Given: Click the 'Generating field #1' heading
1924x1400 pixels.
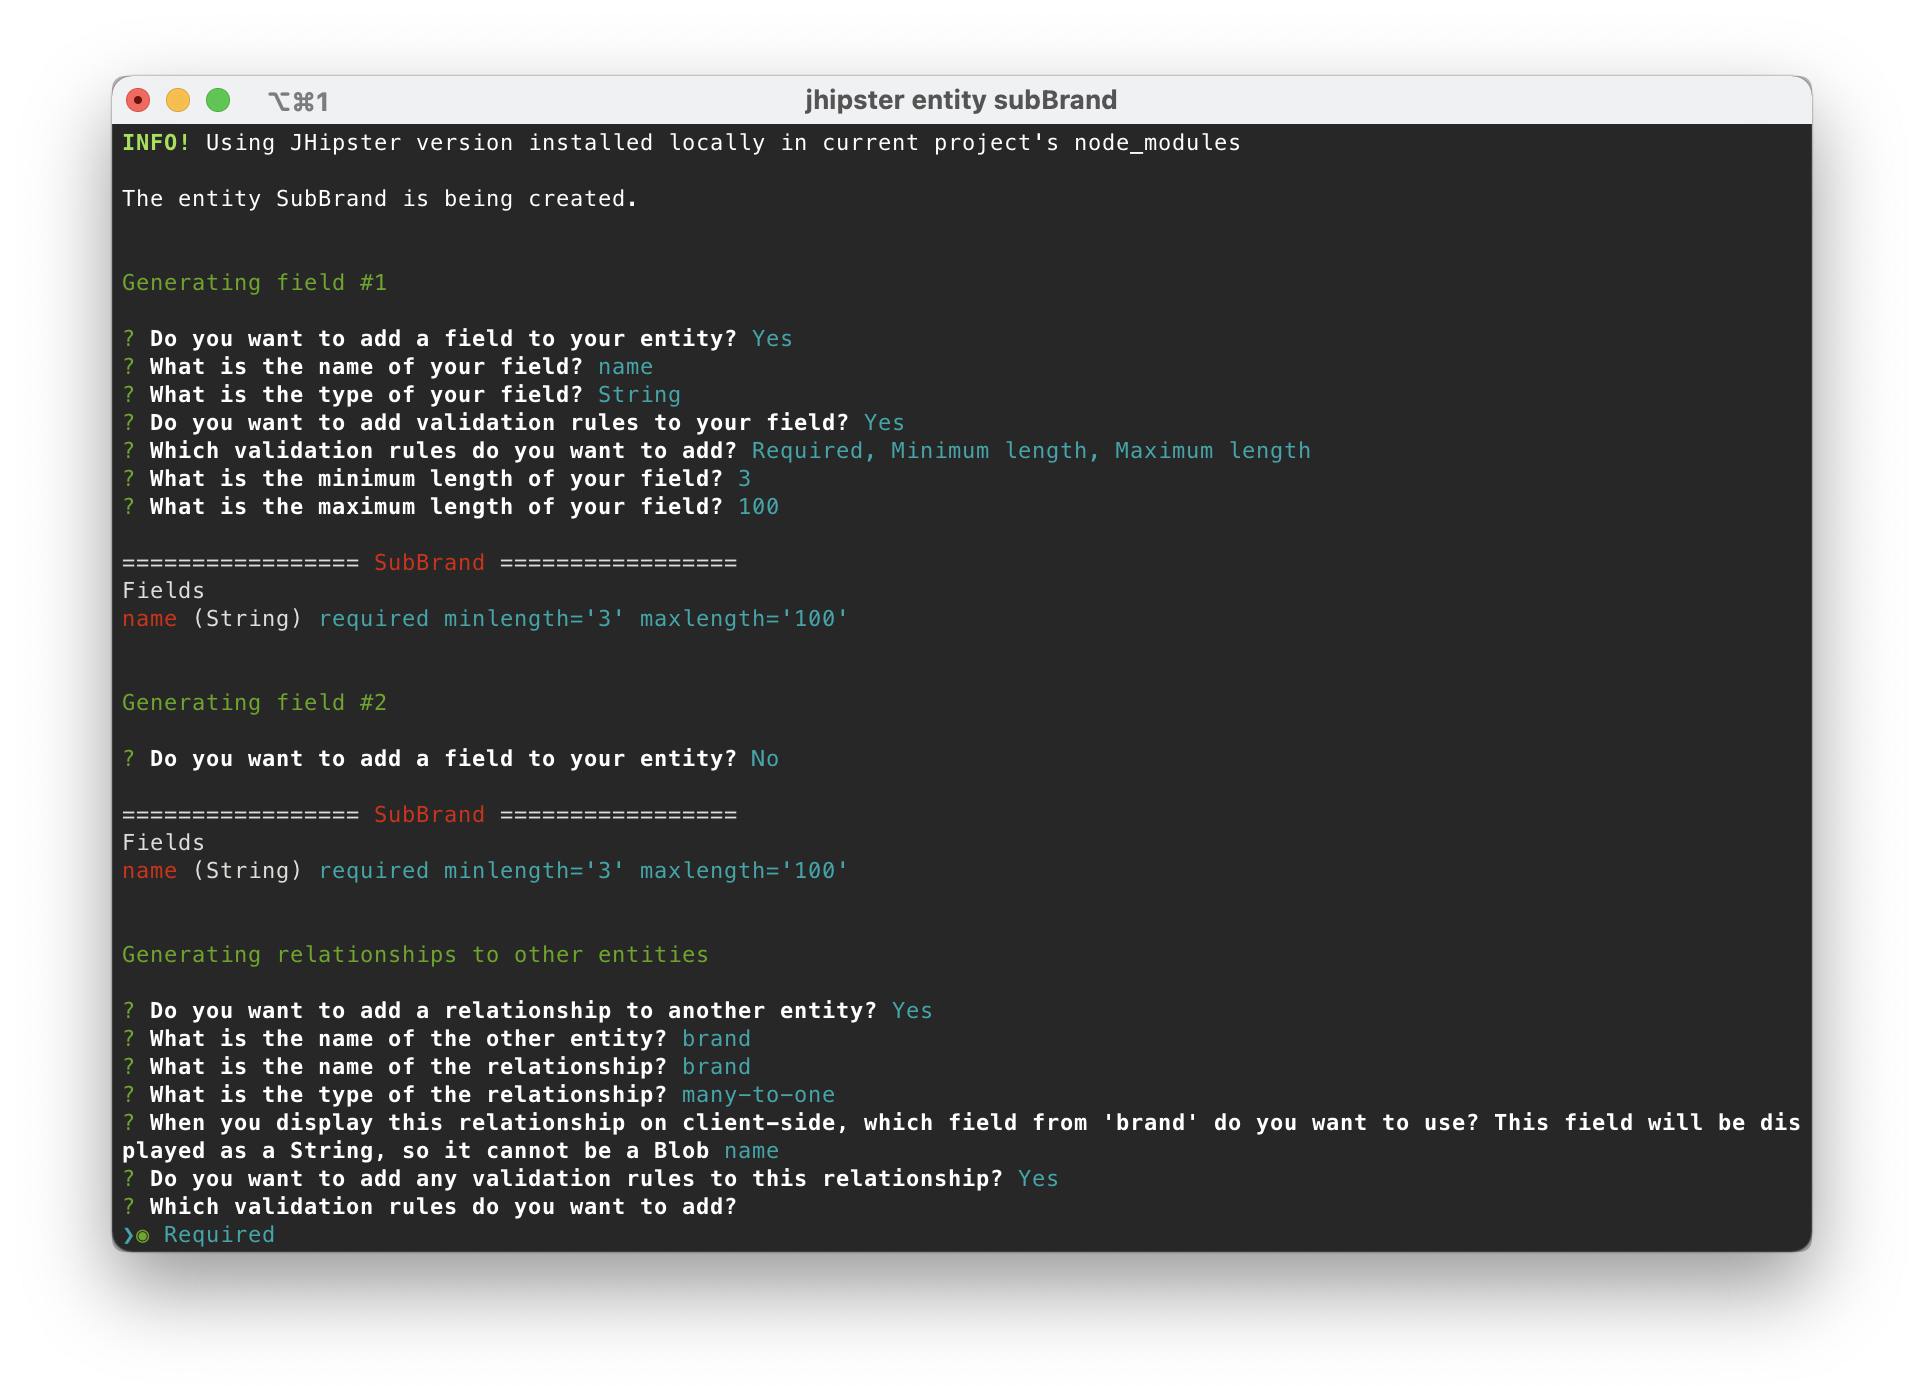Looking at the screenshot, I should (254, 283).
